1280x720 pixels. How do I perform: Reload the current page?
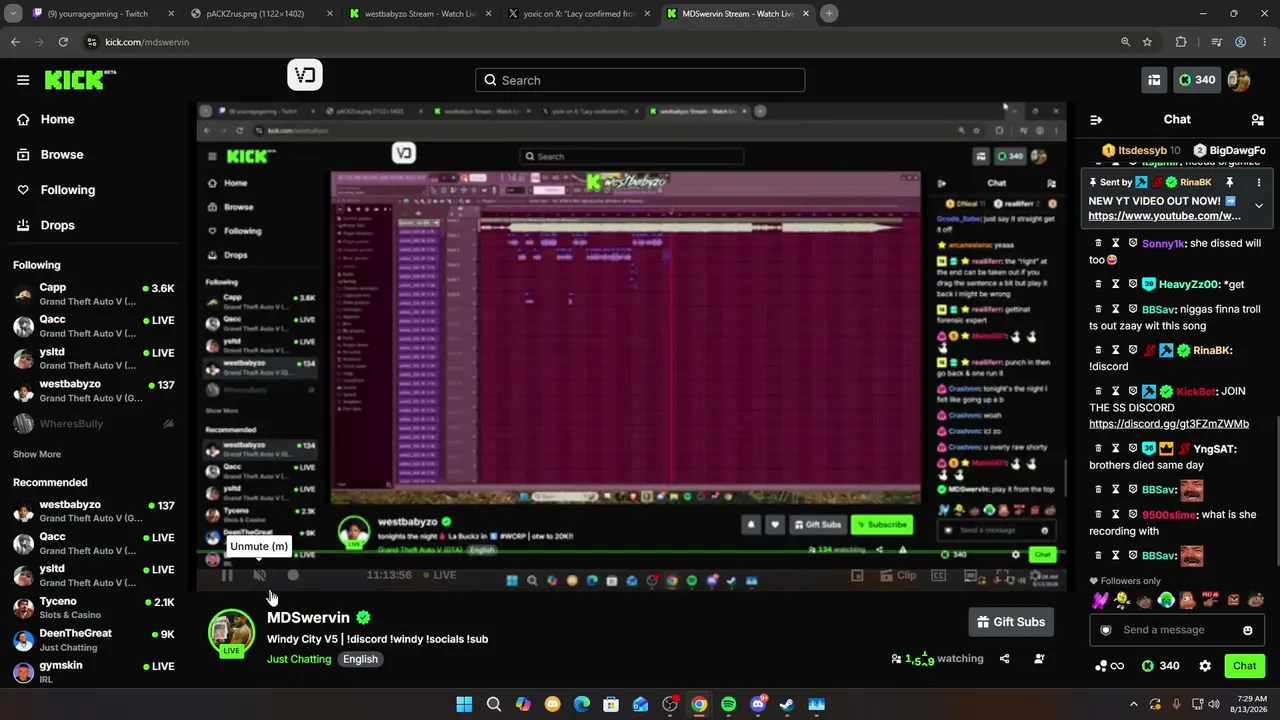pos(63,42)
